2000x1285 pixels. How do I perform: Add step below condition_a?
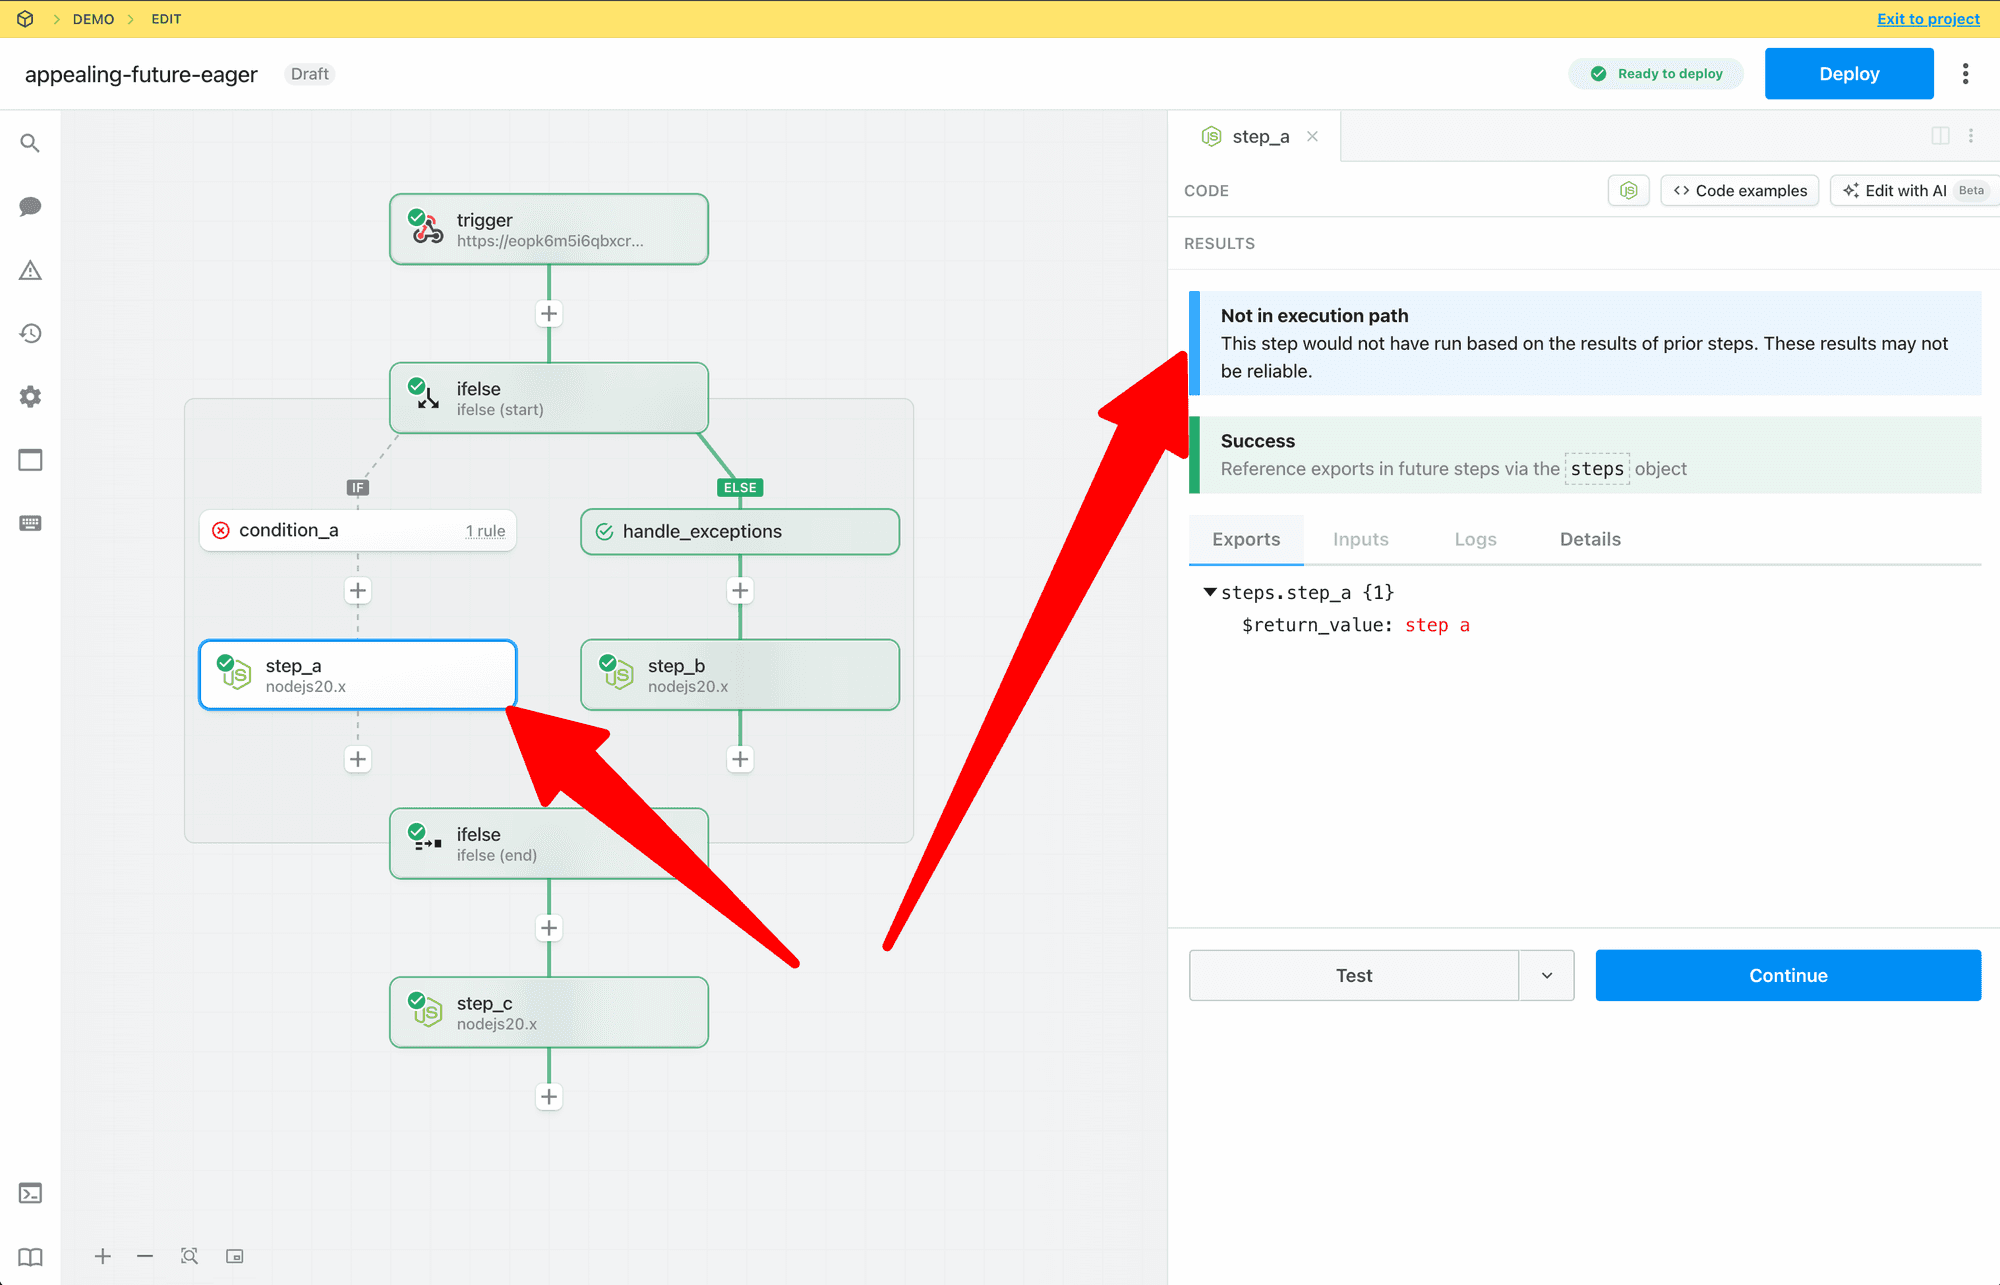pyautogui.click(x=358, y=591)
